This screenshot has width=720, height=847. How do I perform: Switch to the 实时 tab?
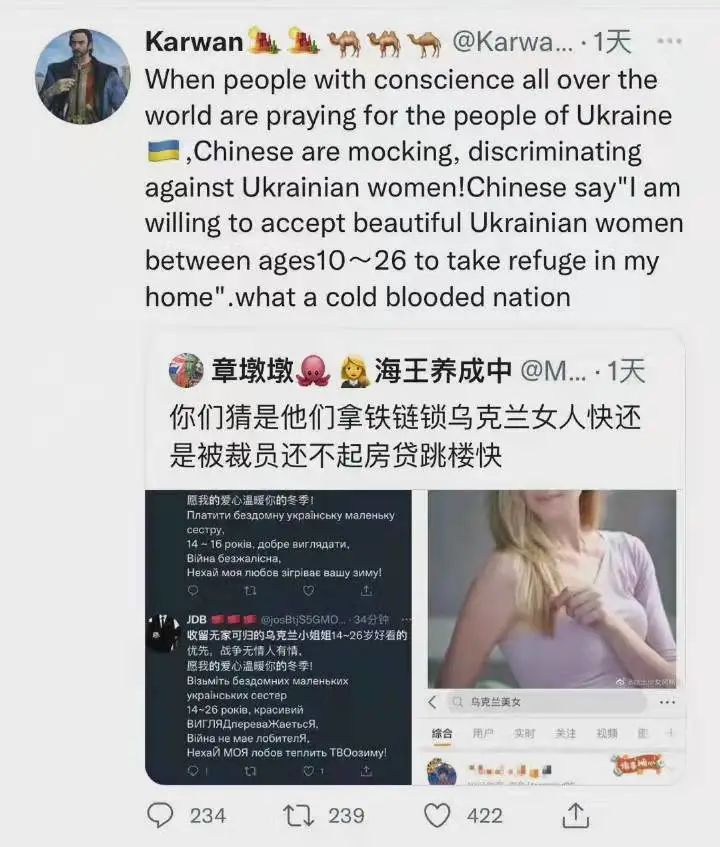(524, 734)
